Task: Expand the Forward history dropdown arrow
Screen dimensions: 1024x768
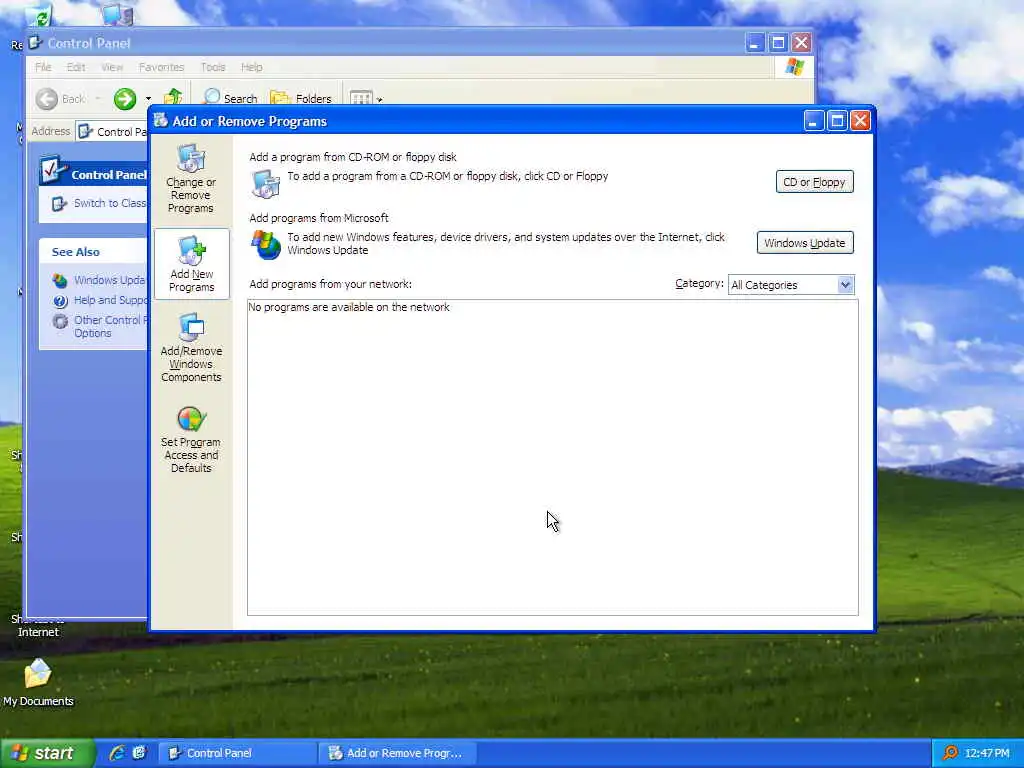Action: point(148,99)
